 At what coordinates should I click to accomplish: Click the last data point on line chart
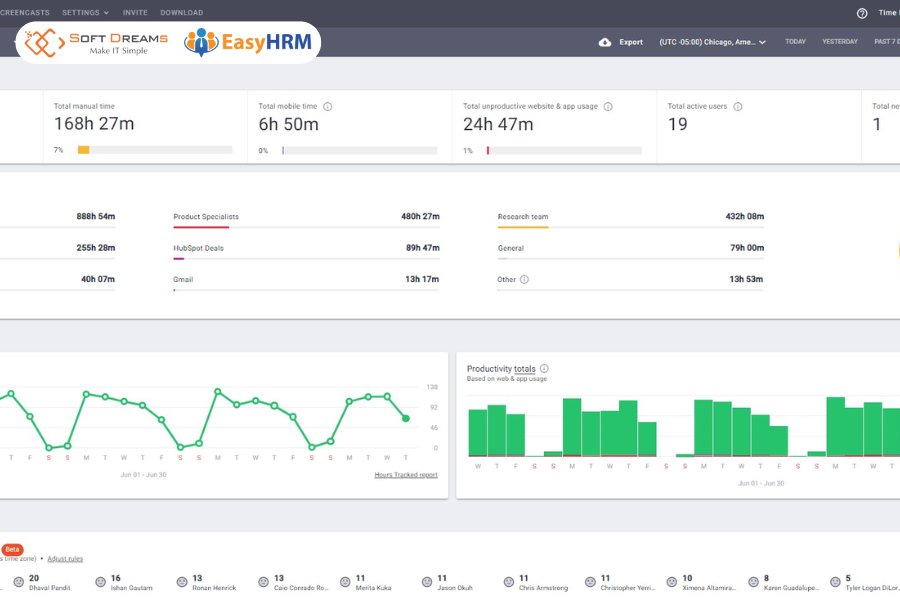click(405, 418)
